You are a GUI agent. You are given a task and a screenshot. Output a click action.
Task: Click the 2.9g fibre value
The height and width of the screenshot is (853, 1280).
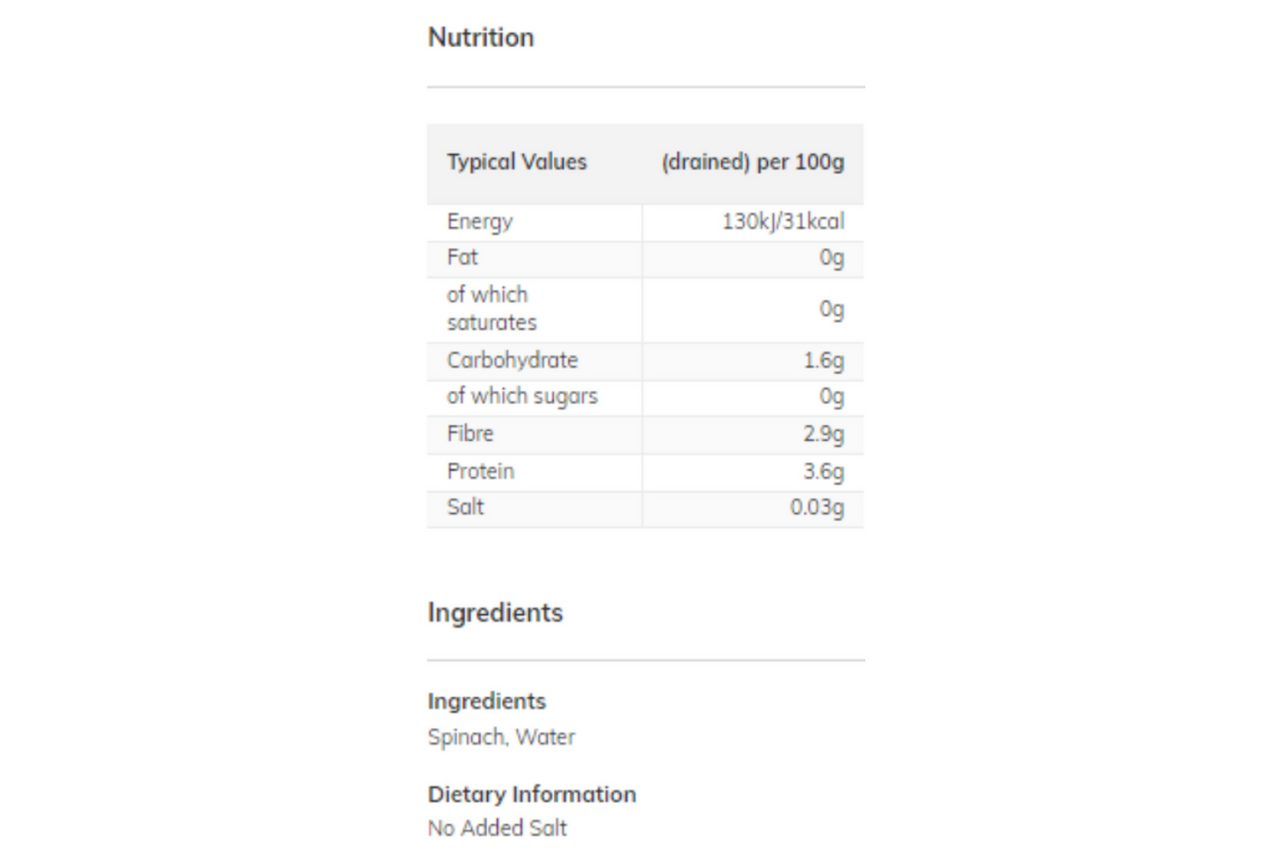pos(824,435)
